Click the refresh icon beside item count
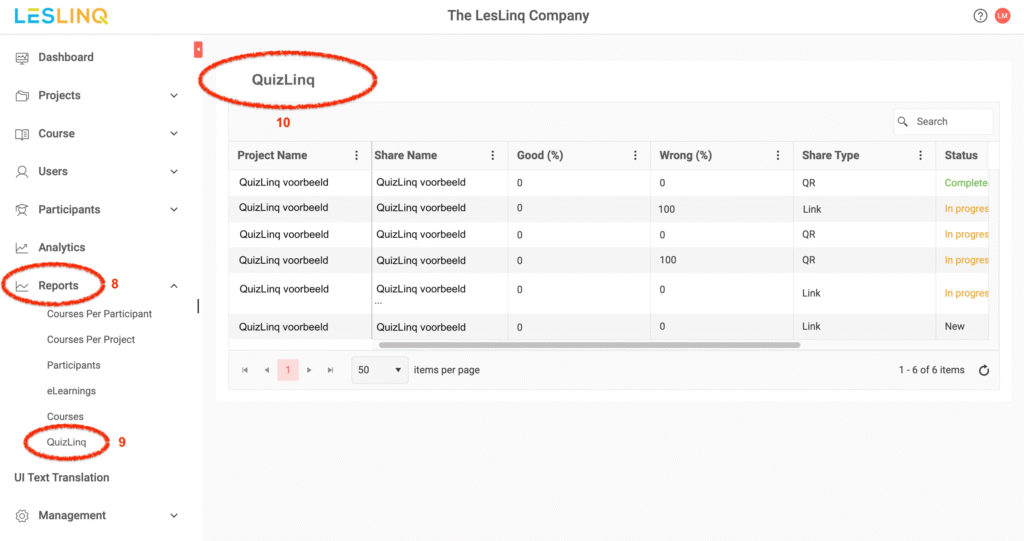 pos(984,370)
